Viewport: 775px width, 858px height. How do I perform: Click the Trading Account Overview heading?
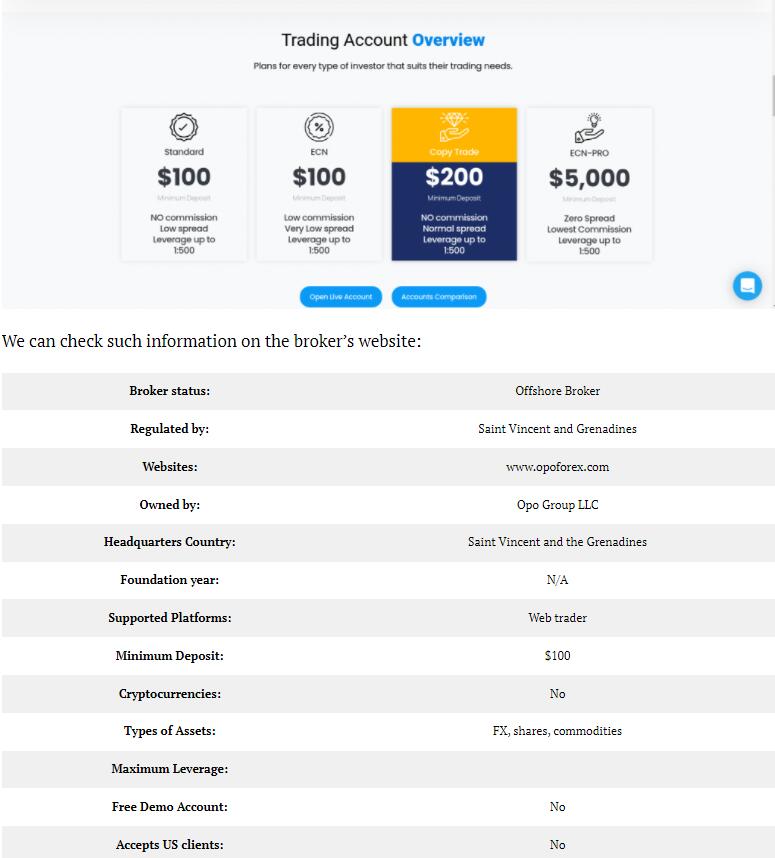pyautogui.click(x=383, y=40)
